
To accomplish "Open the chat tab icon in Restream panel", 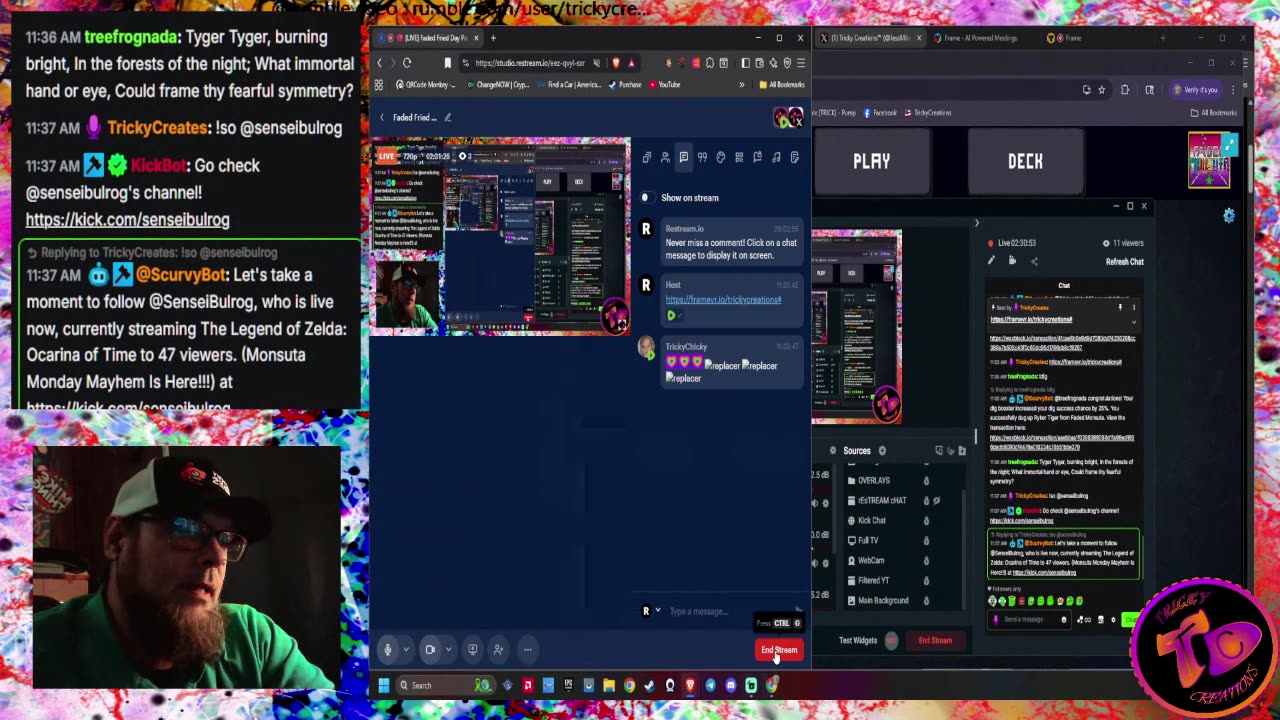I will 684,157.
